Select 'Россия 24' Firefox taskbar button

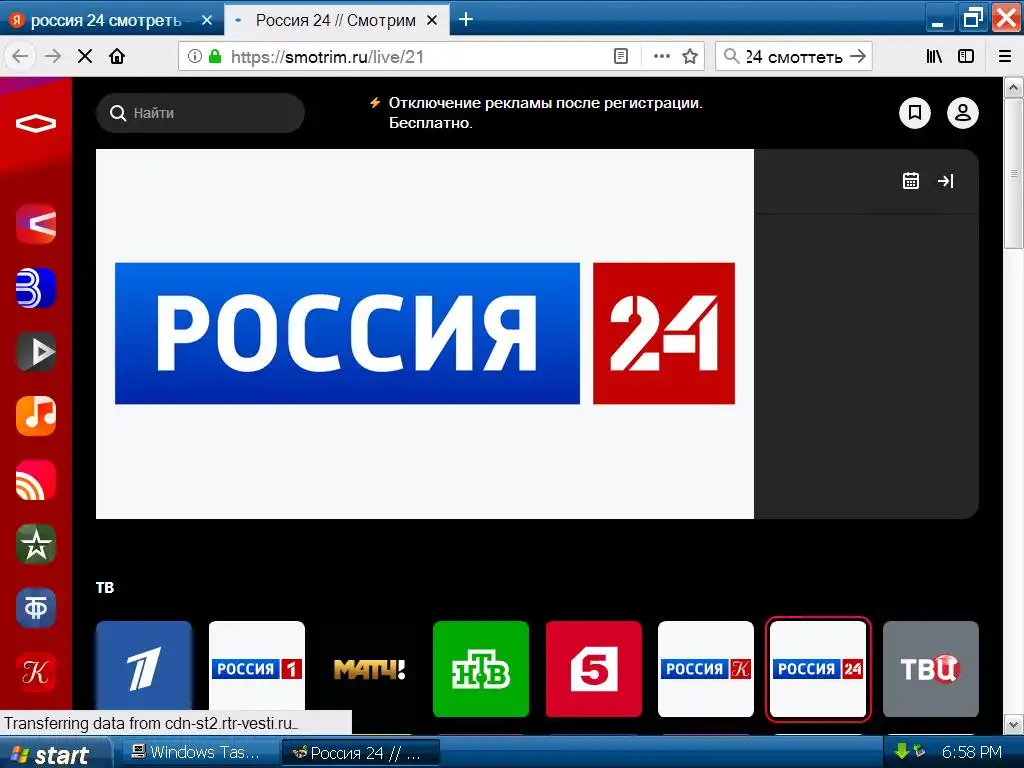coord(360,753)
